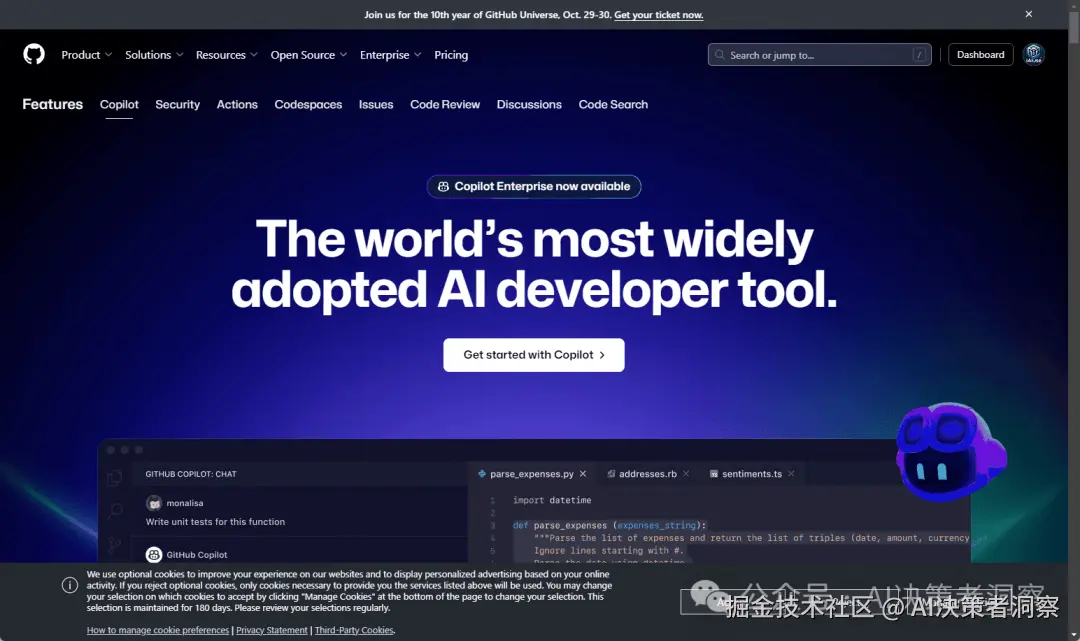This screenshot has height=641, width=1080.
Task: Click the Features heading link
Action: coord(52,104)
